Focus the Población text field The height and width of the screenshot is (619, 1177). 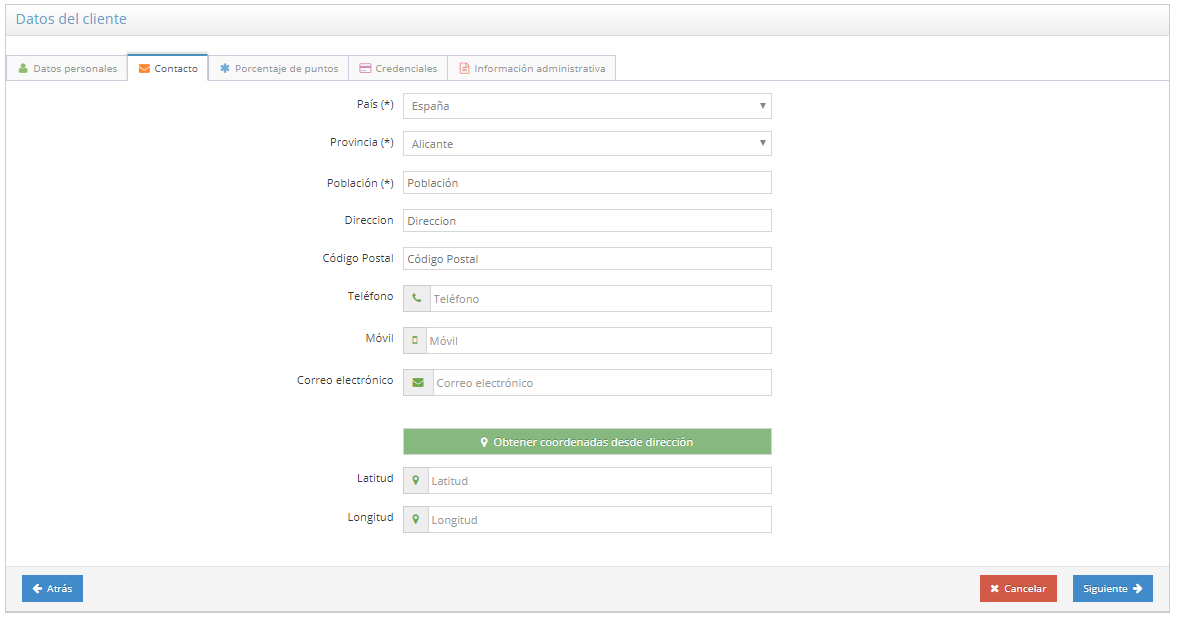(x=587, y=183)
